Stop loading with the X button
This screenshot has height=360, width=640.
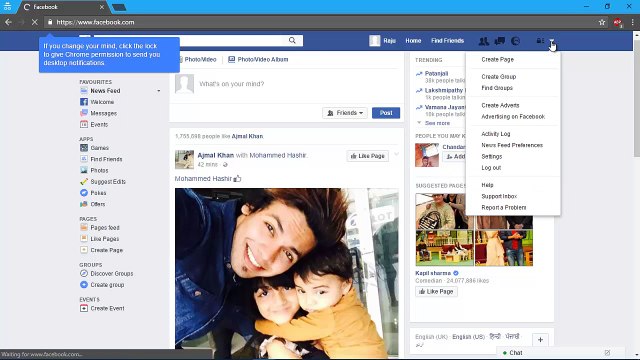click(35, 22)
